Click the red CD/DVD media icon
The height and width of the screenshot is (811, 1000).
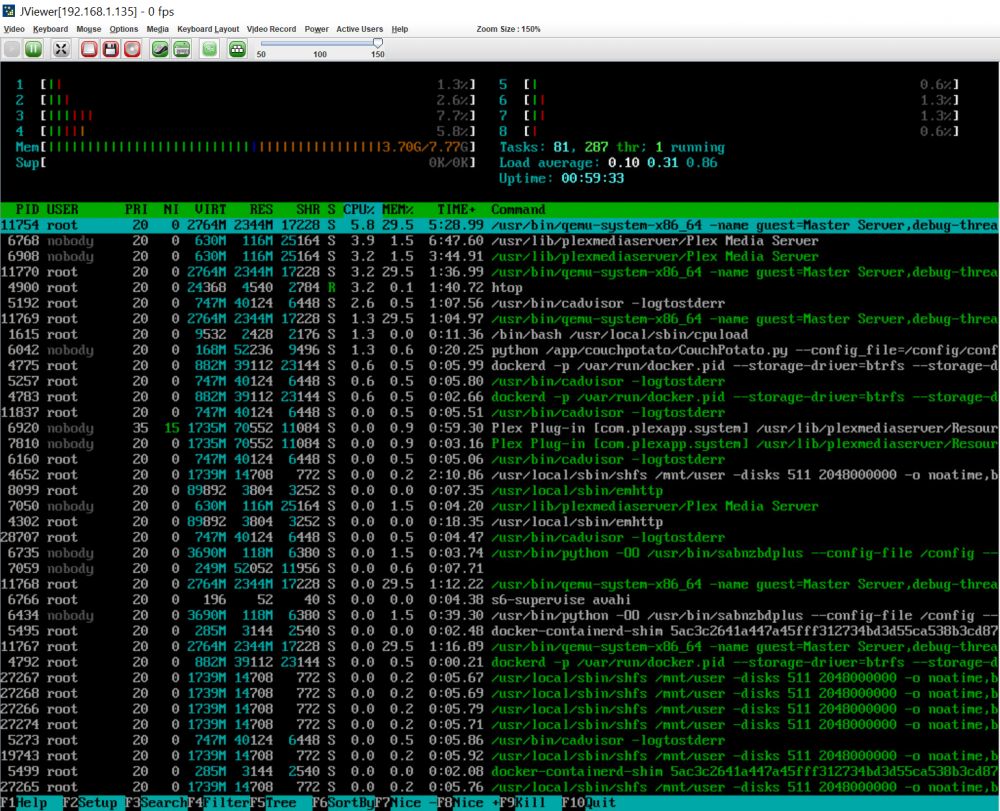[132, 49]
